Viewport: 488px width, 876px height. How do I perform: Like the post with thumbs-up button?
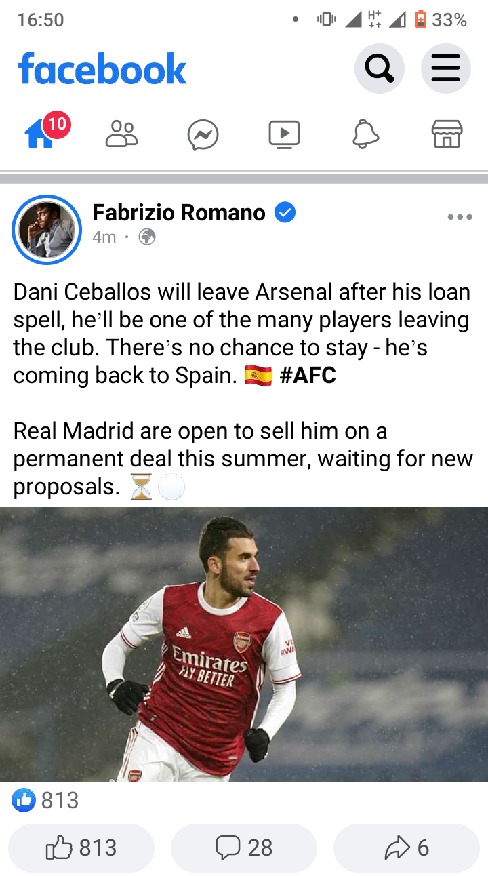[x=82, y=848]
